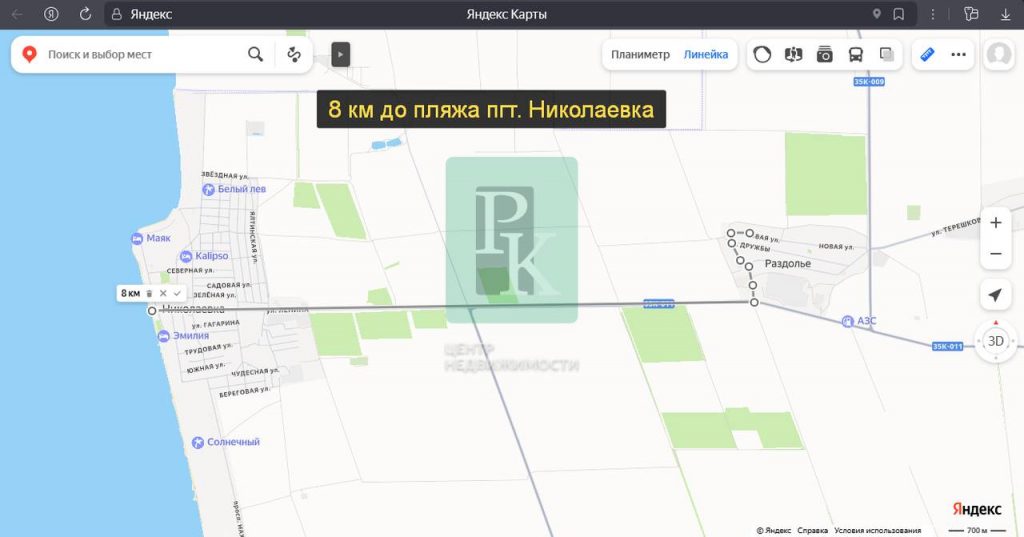The image size is (1024, 537).
Task: Click the location permission pin in address bar
Action: click(876, 14)
